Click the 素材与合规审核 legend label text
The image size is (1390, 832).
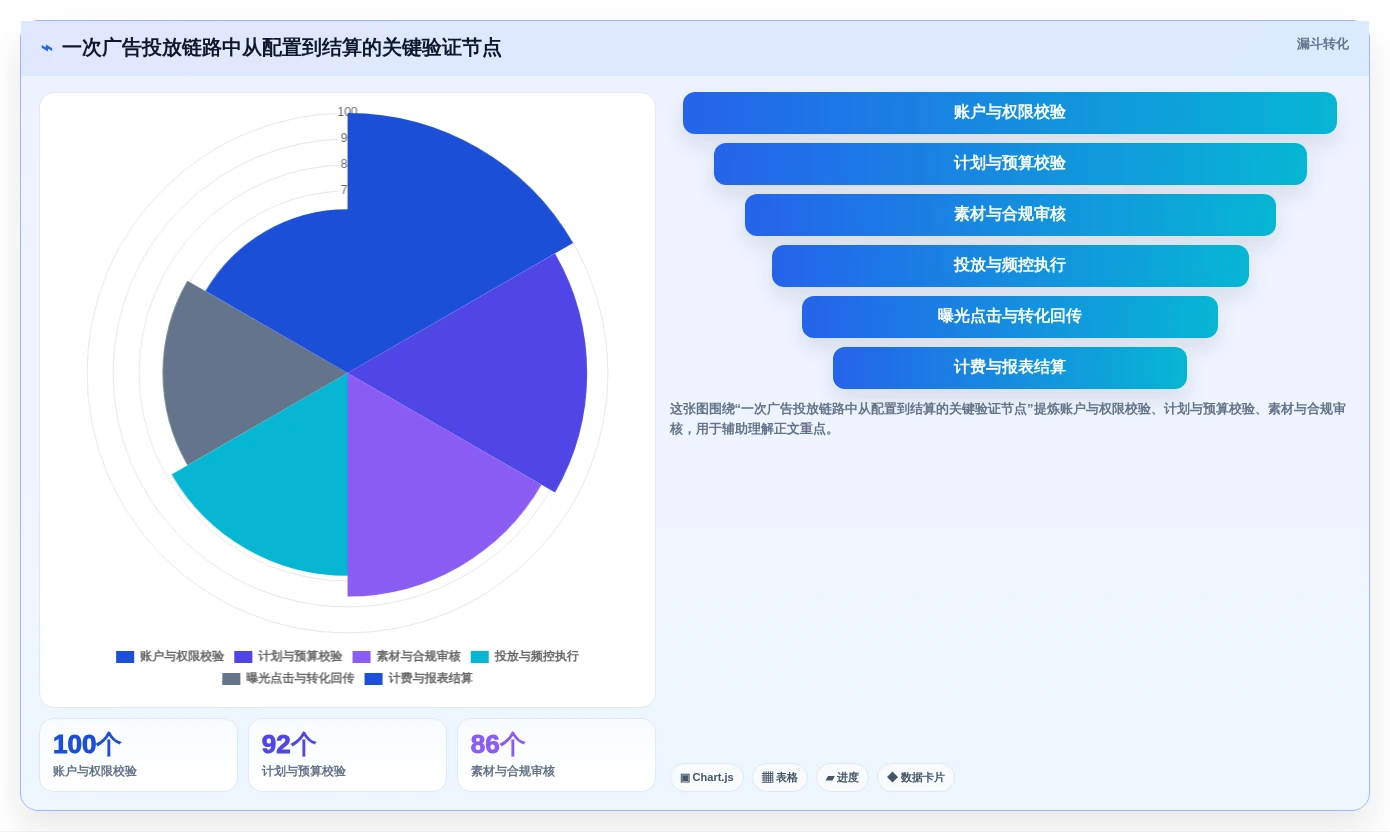pos(418,657)
